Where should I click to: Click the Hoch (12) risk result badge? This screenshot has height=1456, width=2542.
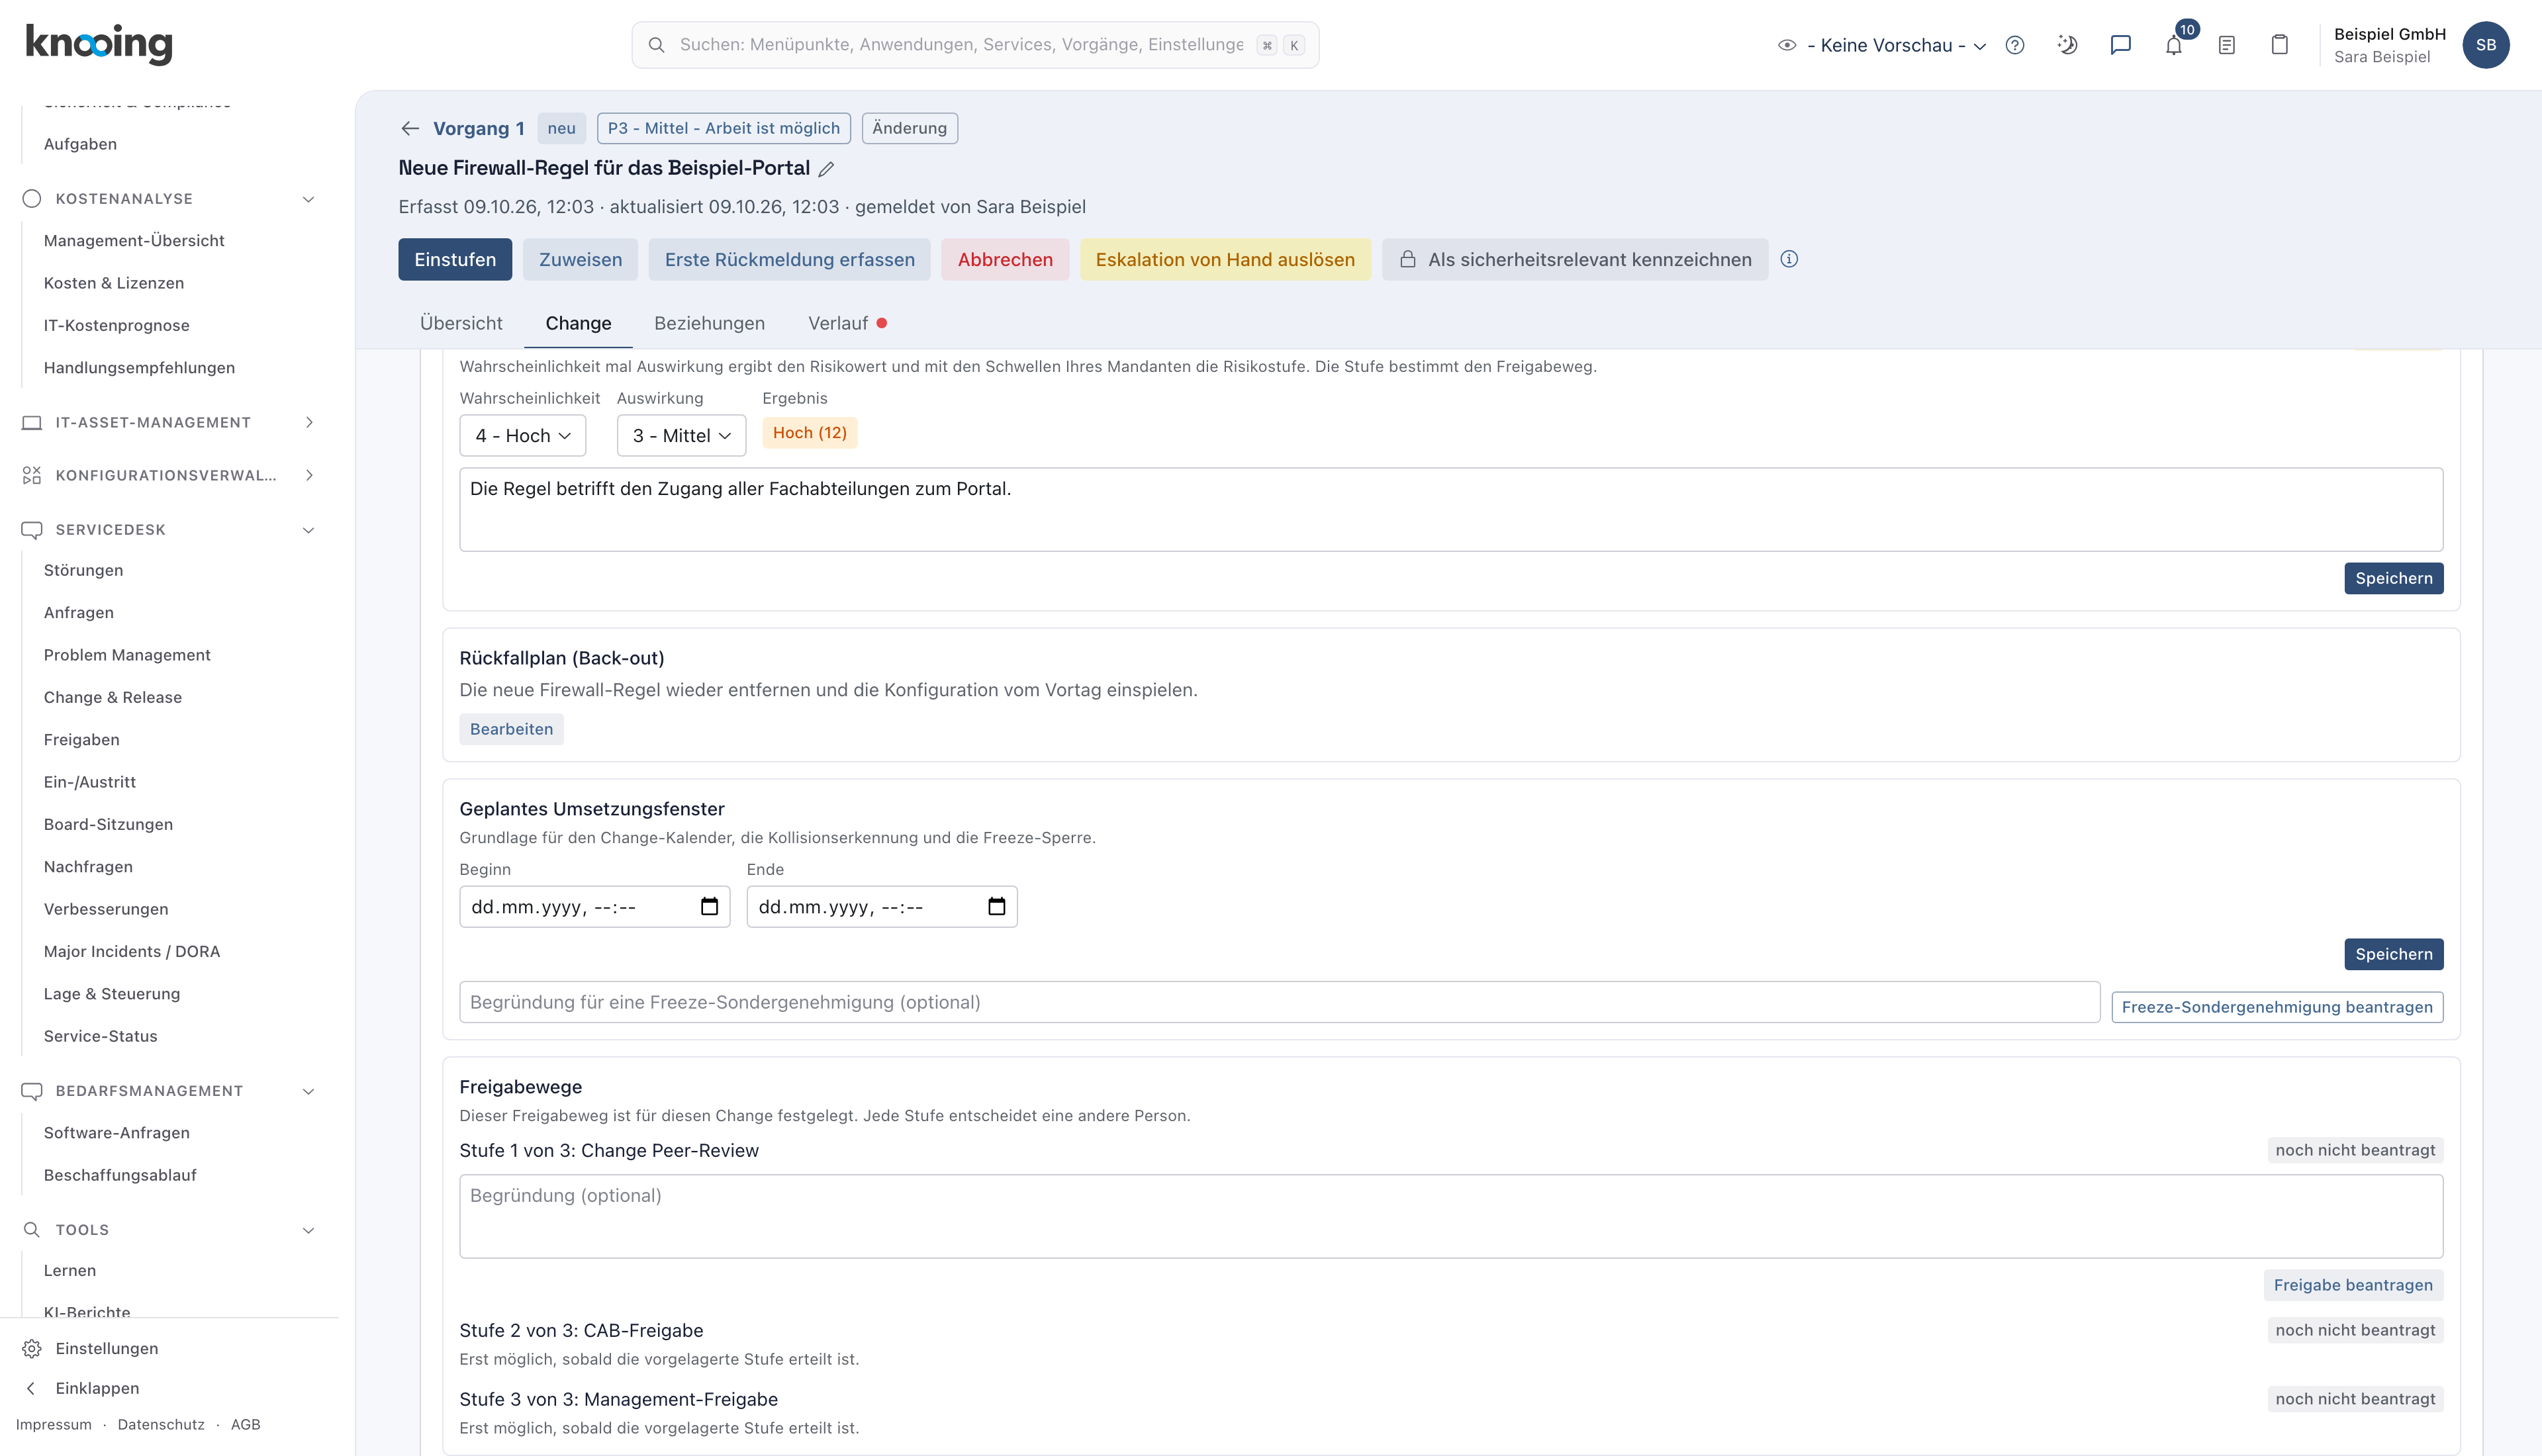810,433
